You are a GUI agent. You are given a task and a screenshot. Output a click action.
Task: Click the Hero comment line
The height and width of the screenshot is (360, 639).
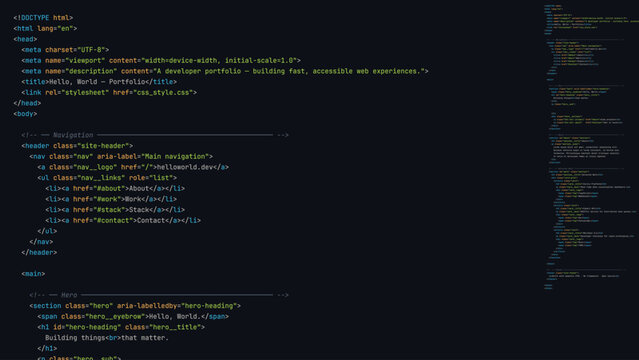point(159,295)
